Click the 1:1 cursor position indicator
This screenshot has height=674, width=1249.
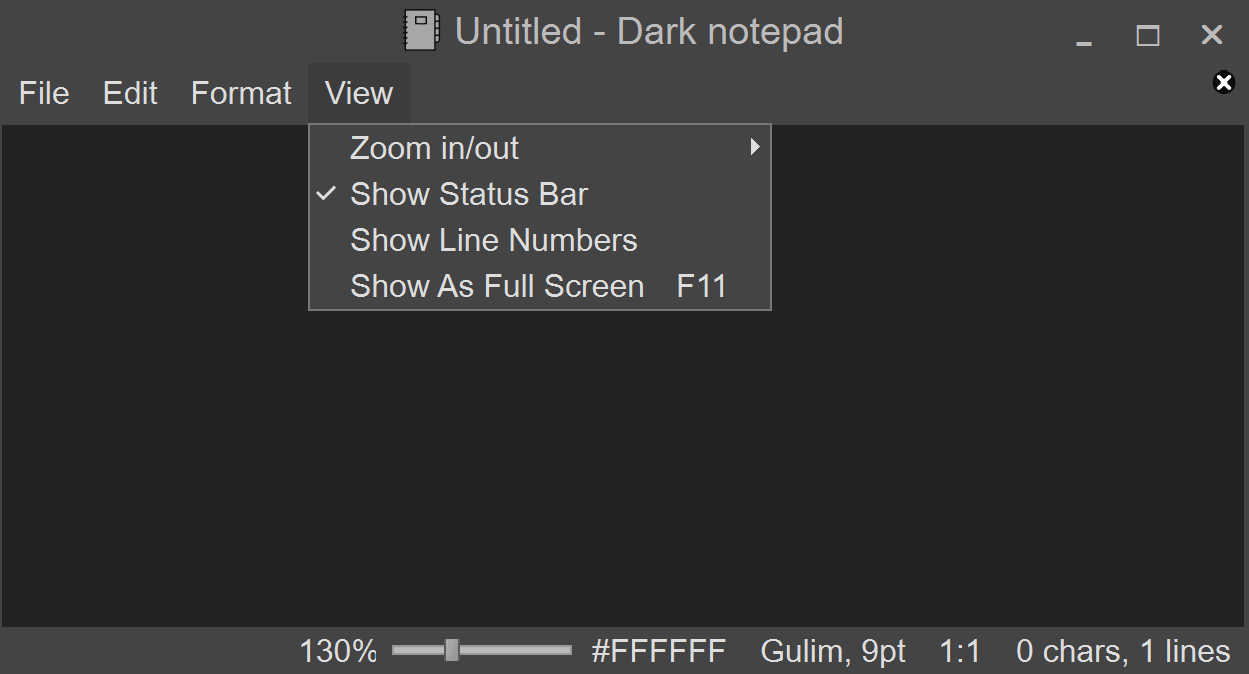coord(960,651)
